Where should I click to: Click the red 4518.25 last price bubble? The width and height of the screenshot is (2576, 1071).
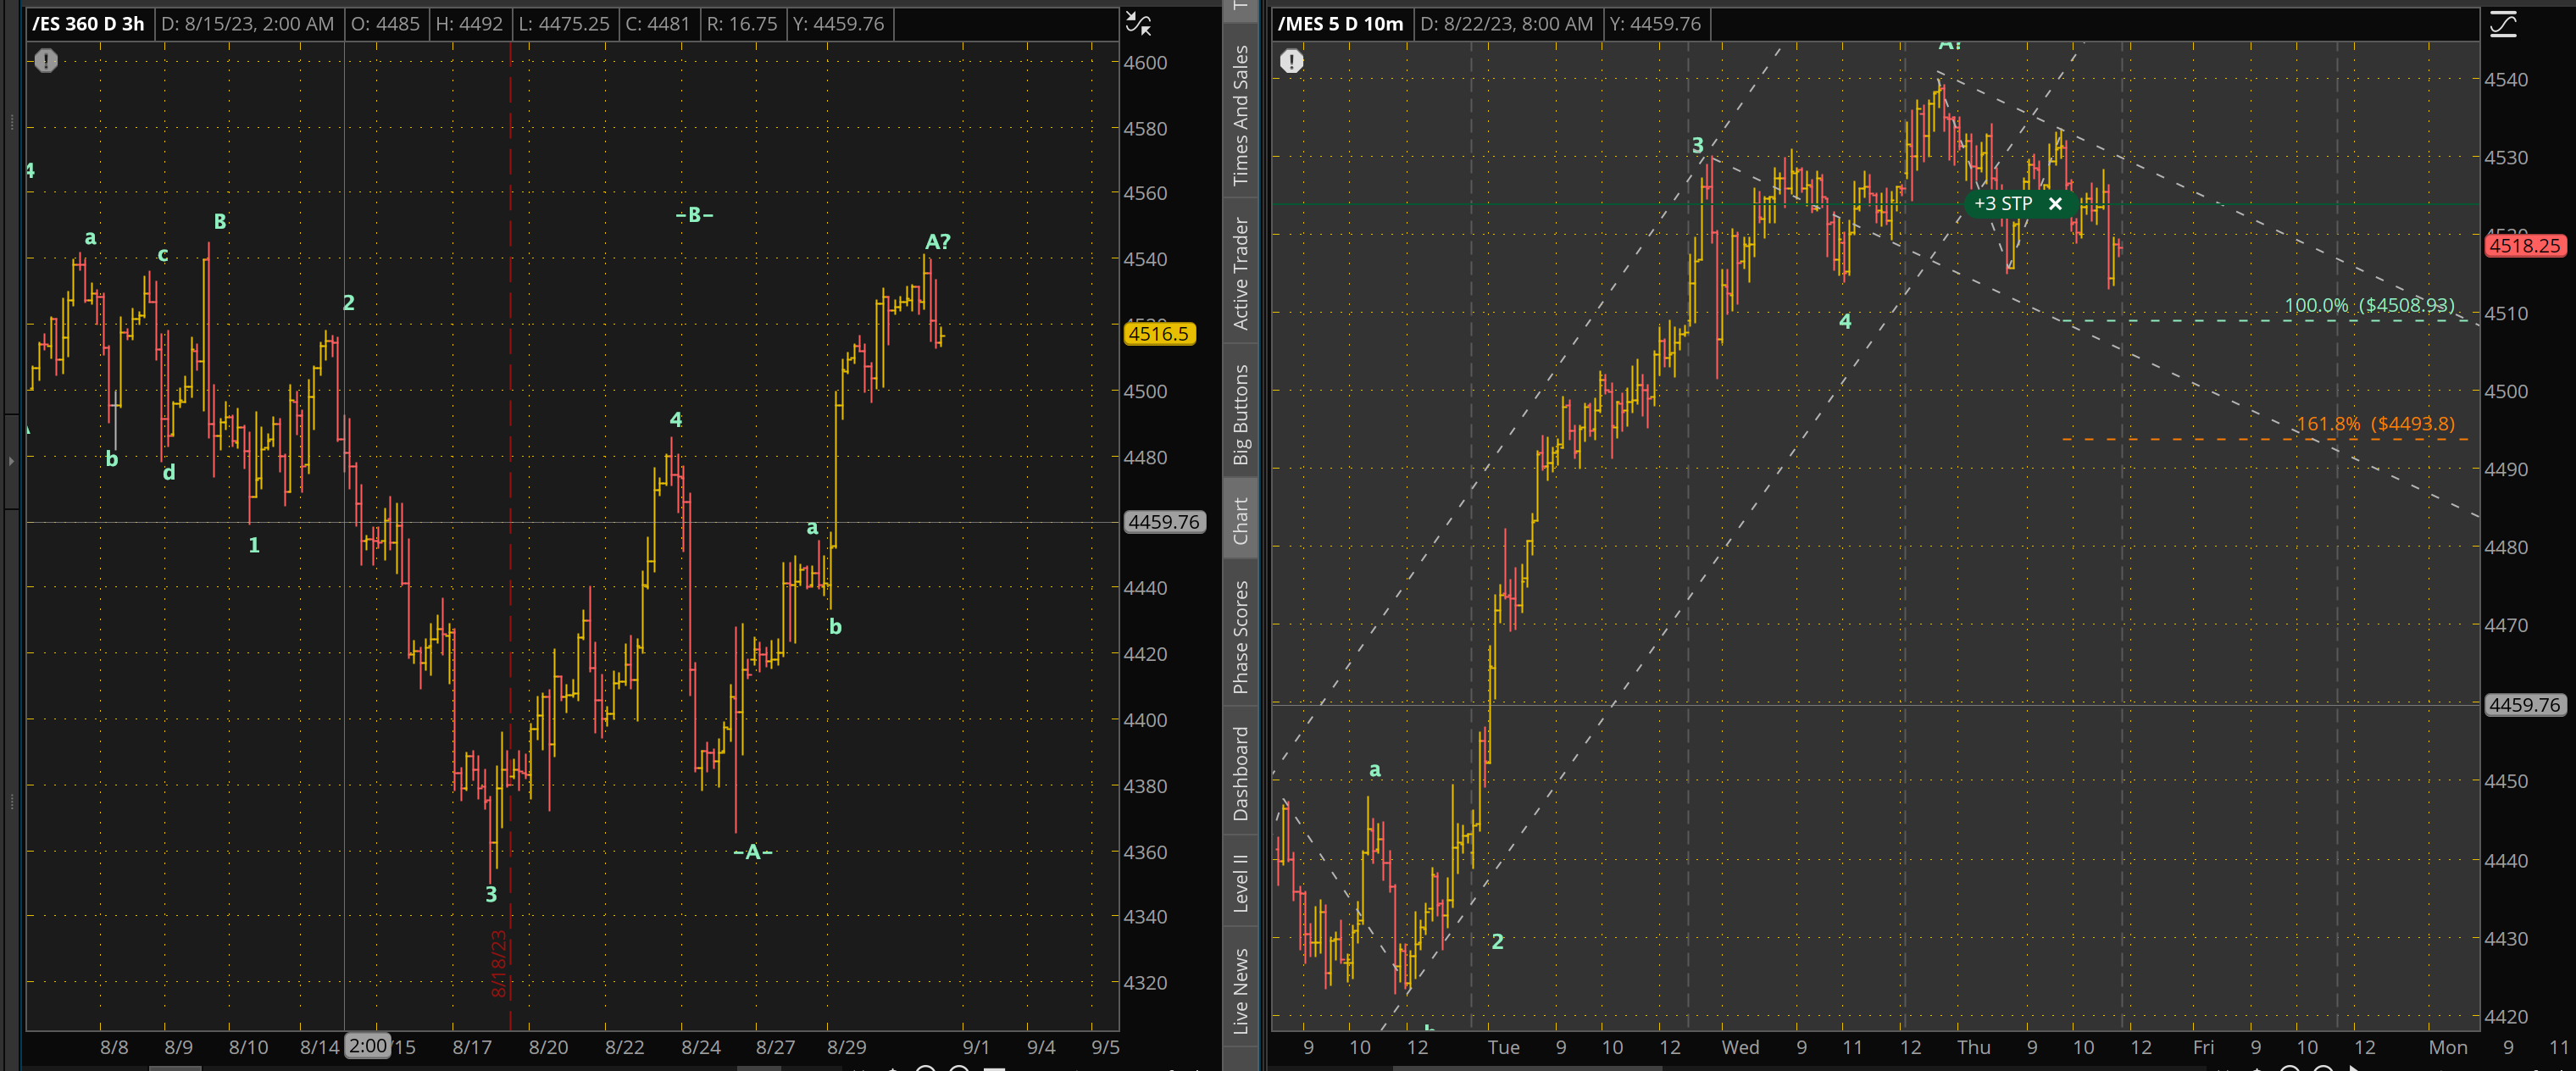(2525, 246)
